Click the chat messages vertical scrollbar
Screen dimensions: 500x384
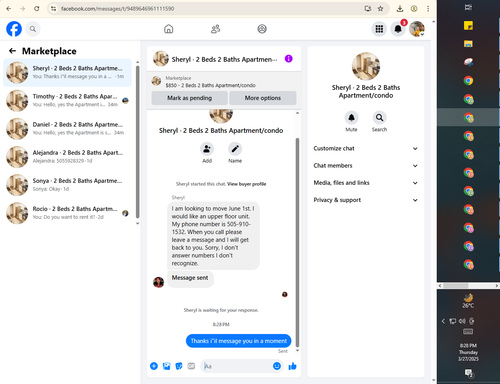tap(297, 242)
